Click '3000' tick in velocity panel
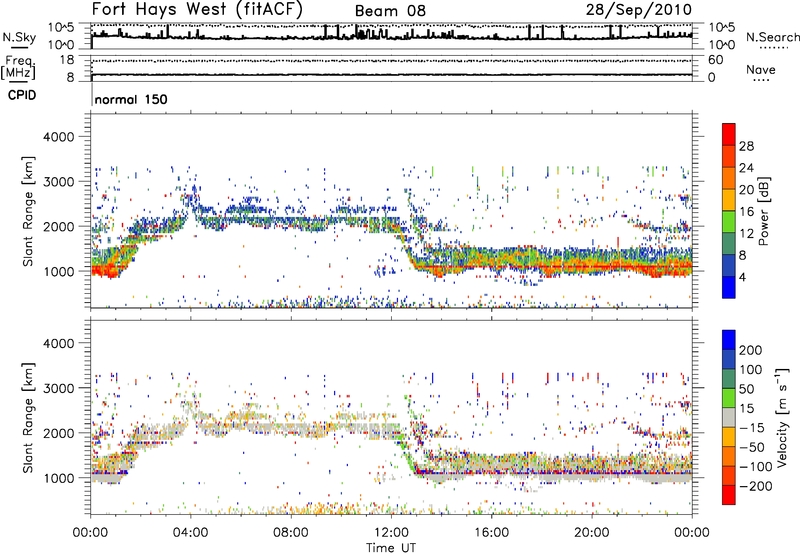 coord(59,388)
